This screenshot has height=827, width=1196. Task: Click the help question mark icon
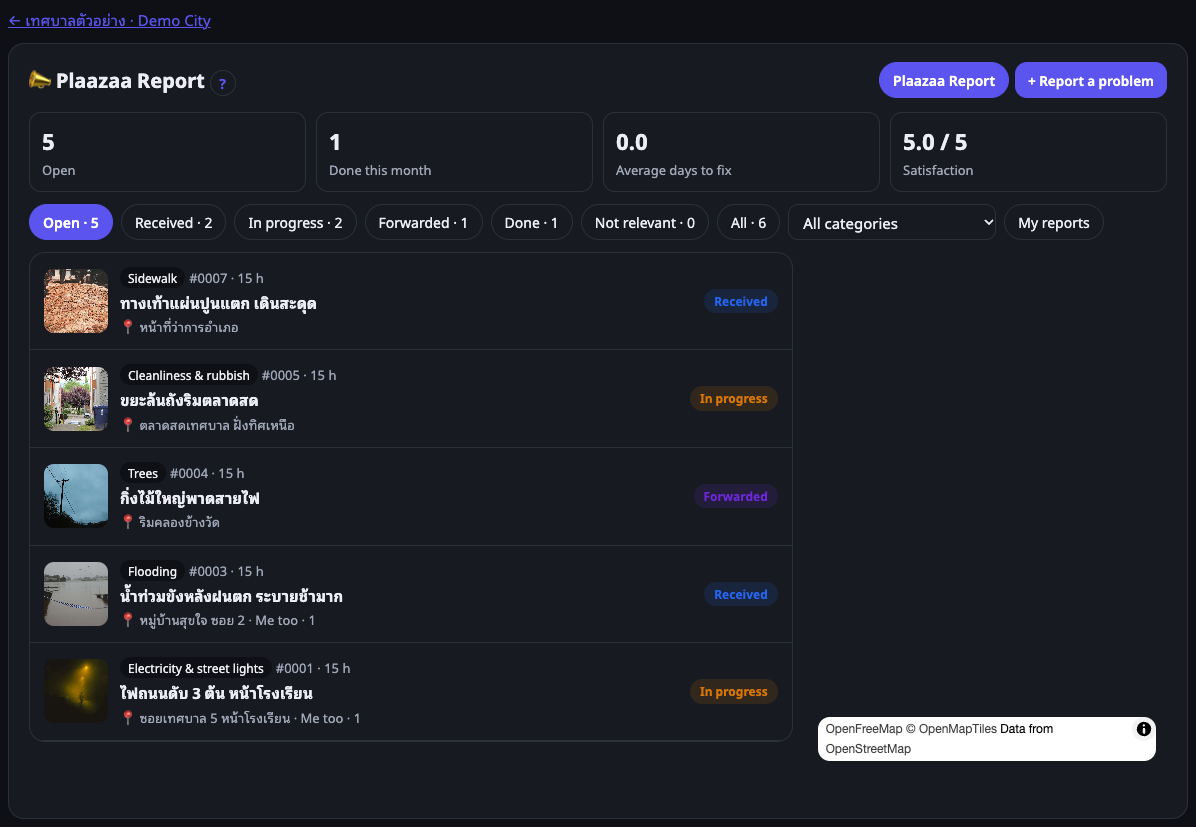(x=223, y=83)
